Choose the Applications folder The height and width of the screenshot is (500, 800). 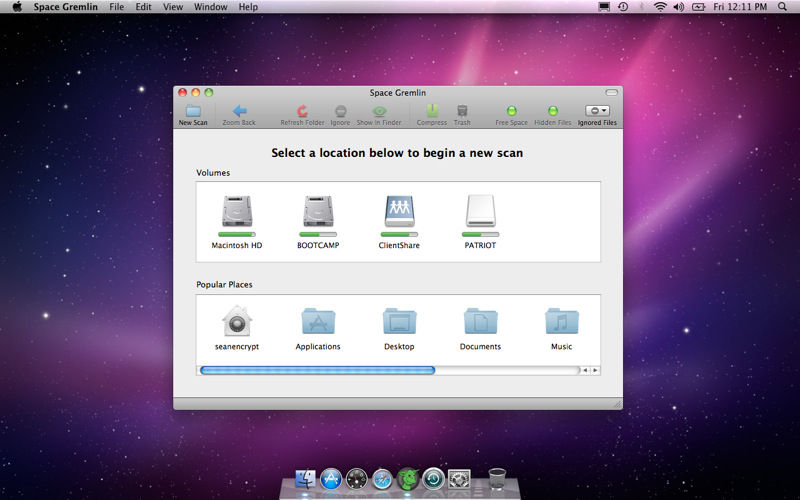click(318, 320)
